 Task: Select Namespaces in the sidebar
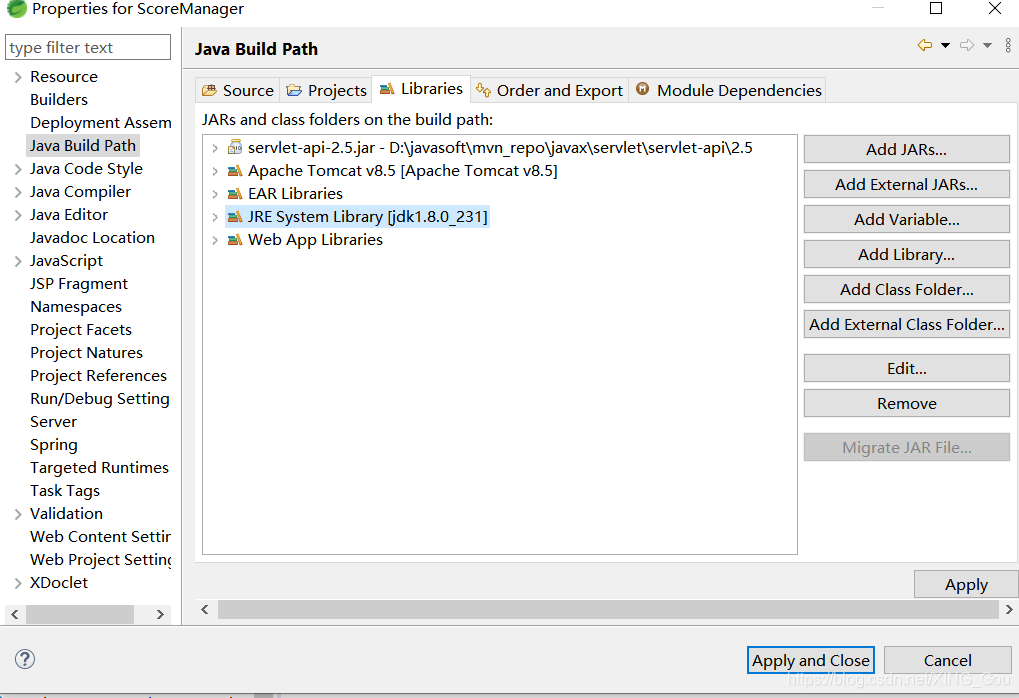(x=76, y=307)
